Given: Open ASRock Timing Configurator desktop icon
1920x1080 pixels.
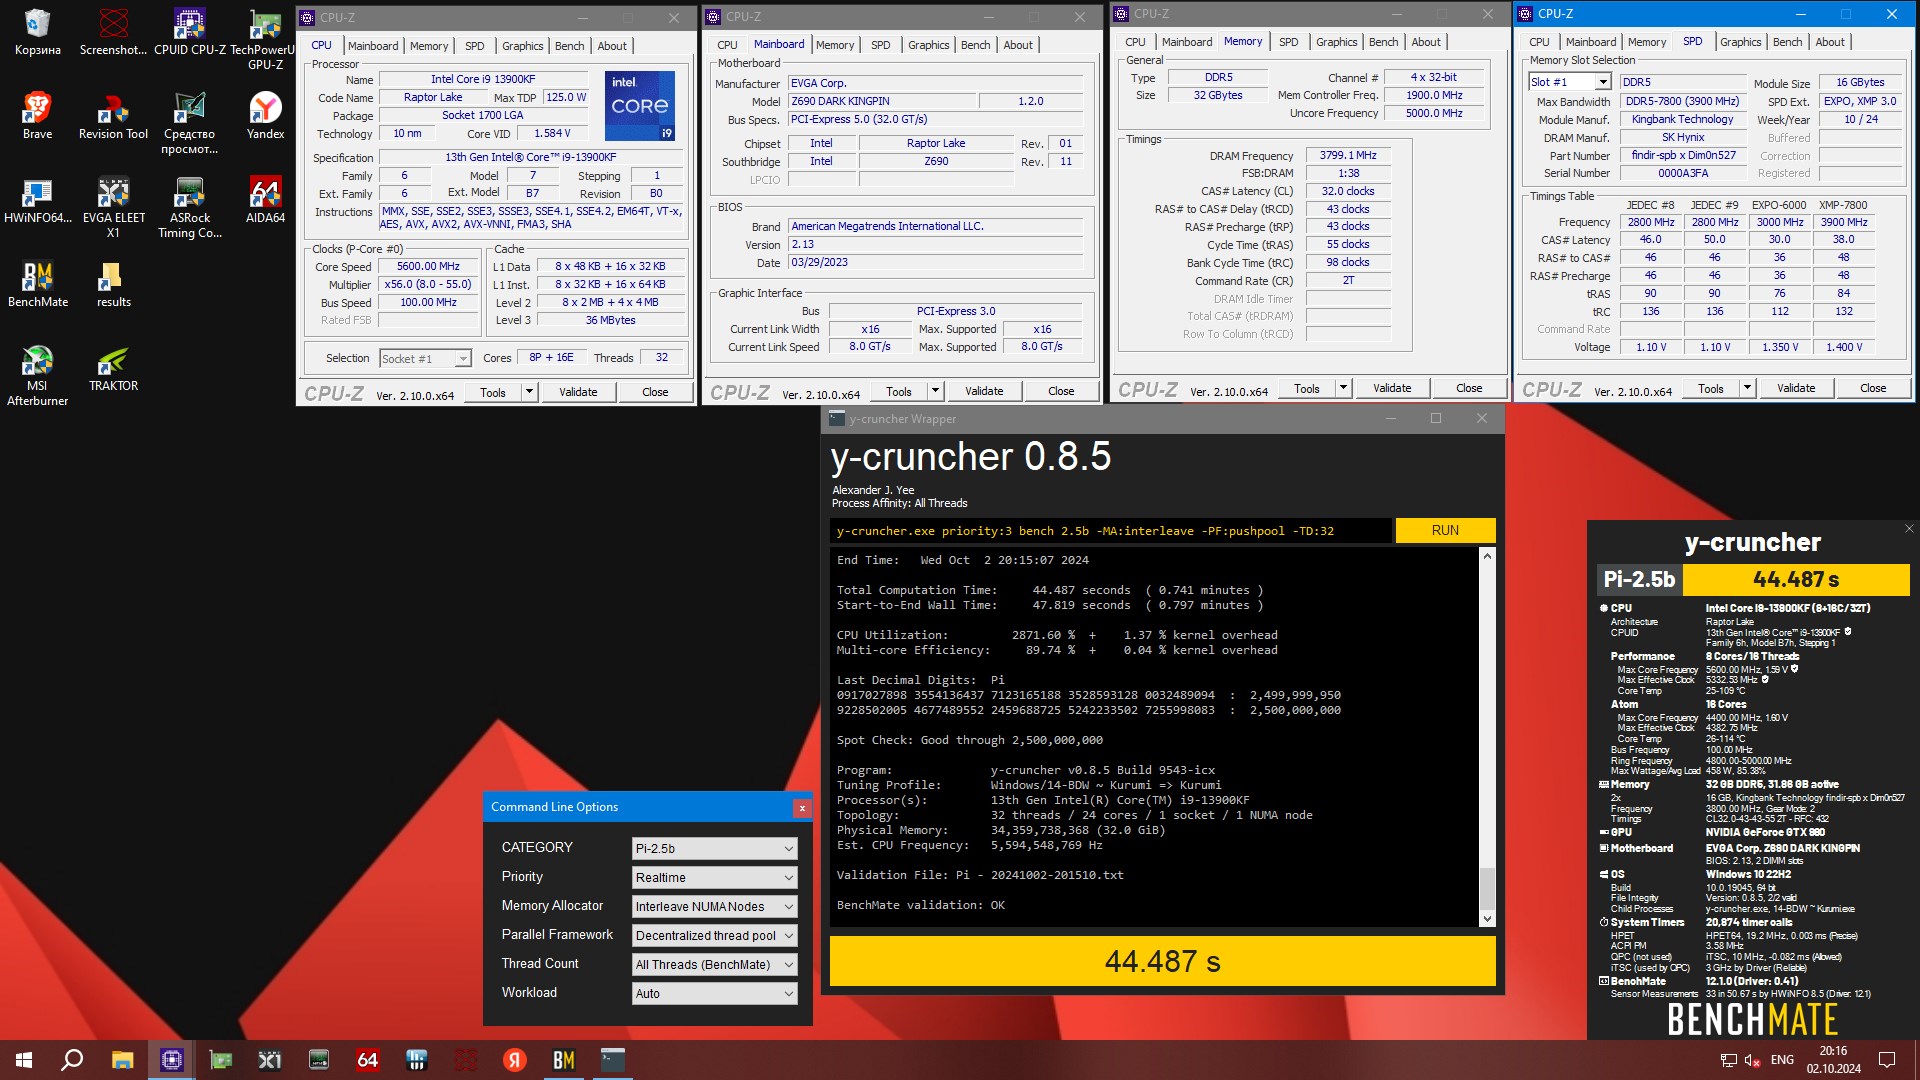Looking at the screenshot, I should click(x=189, y=208).
